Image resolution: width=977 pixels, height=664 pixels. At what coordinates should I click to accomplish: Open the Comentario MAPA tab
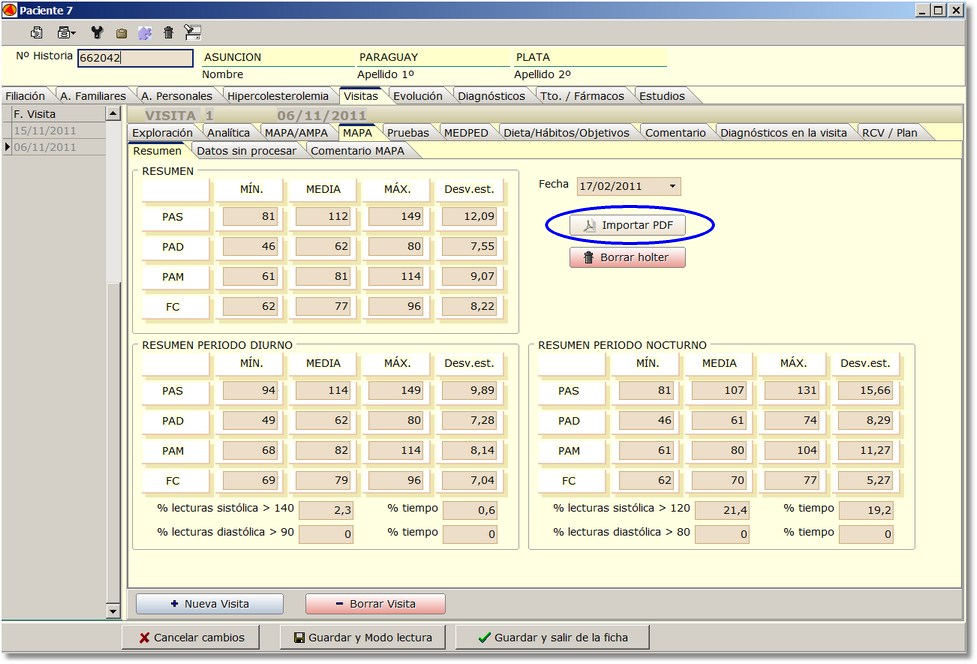point(358,151)
